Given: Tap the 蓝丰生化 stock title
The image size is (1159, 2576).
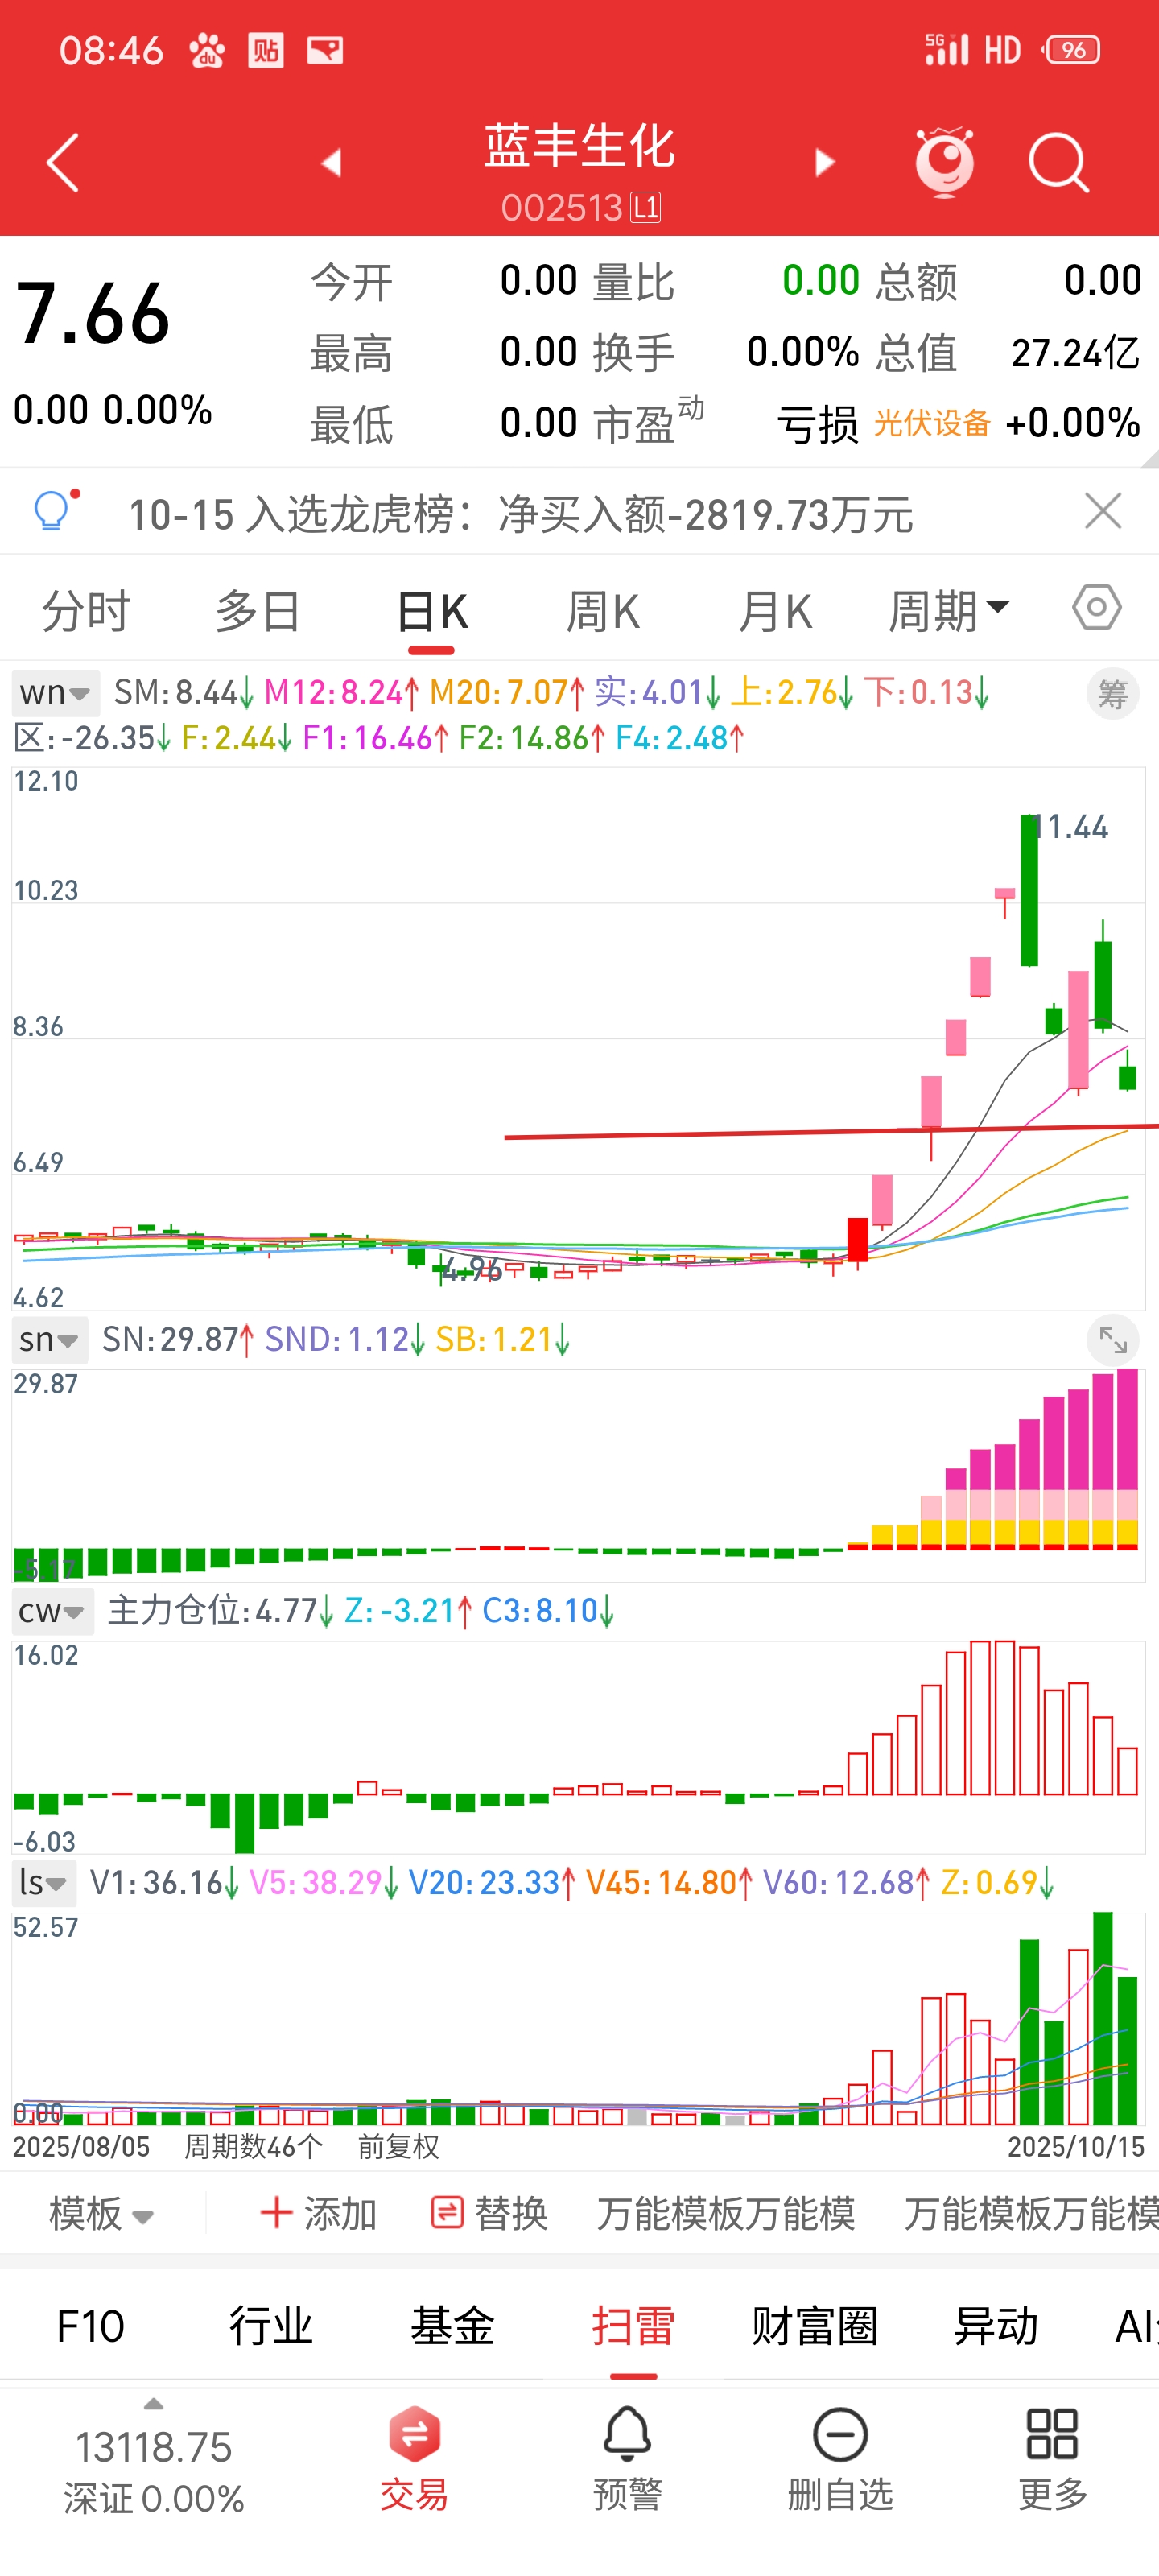Looking at the screenshot, I should pyautogui.click(x=580, y=146).
